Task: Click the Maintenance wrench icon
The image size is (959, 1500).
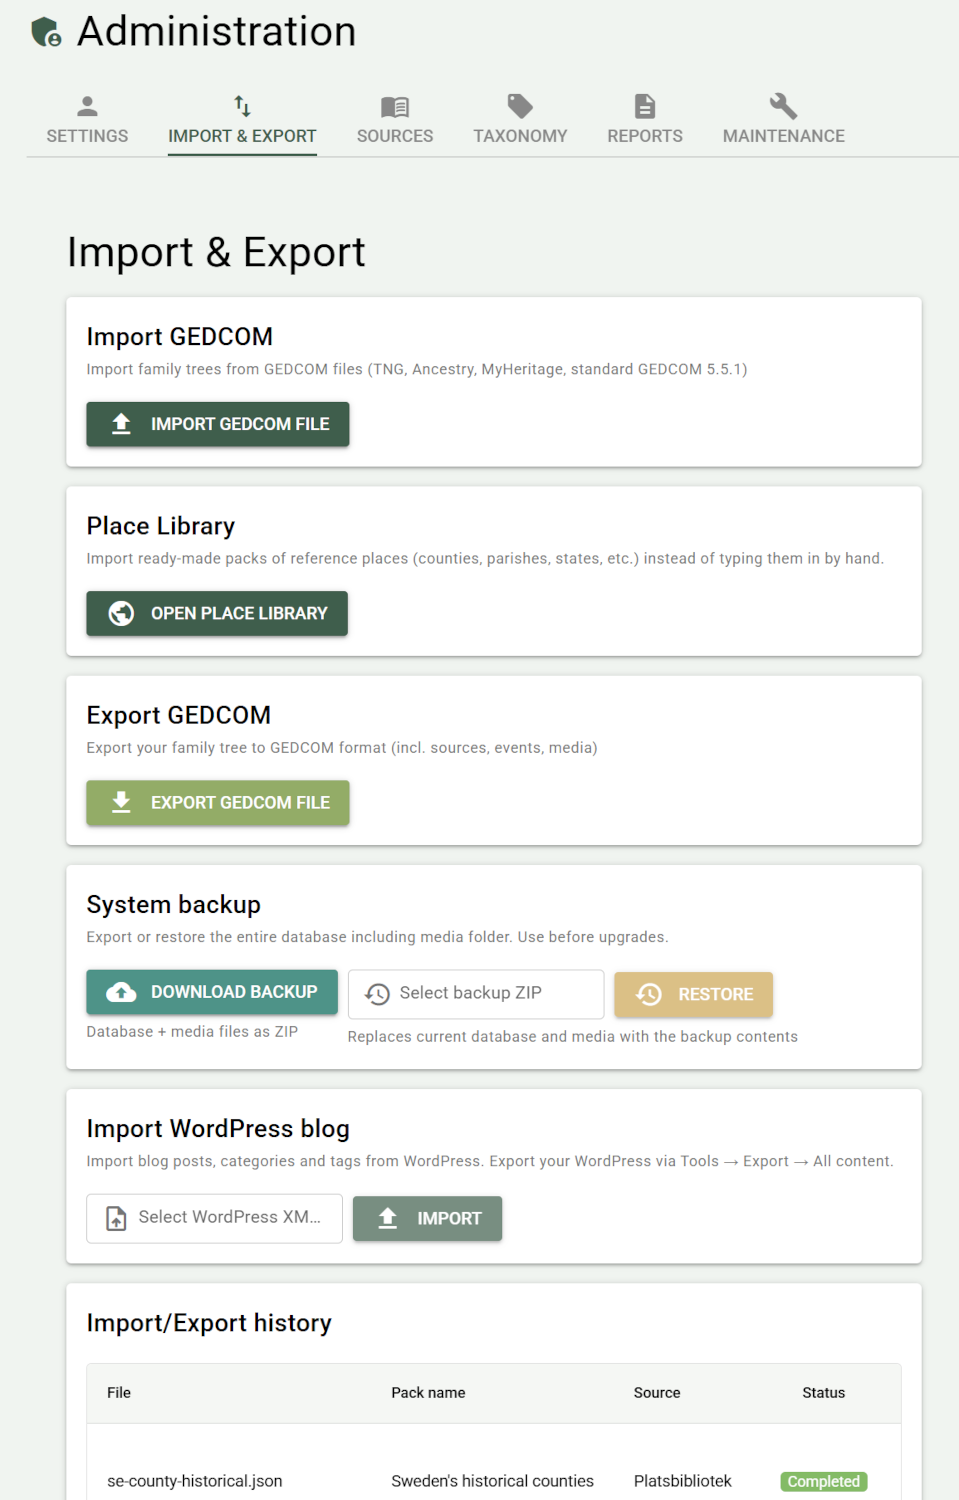Action: [783, 106]
